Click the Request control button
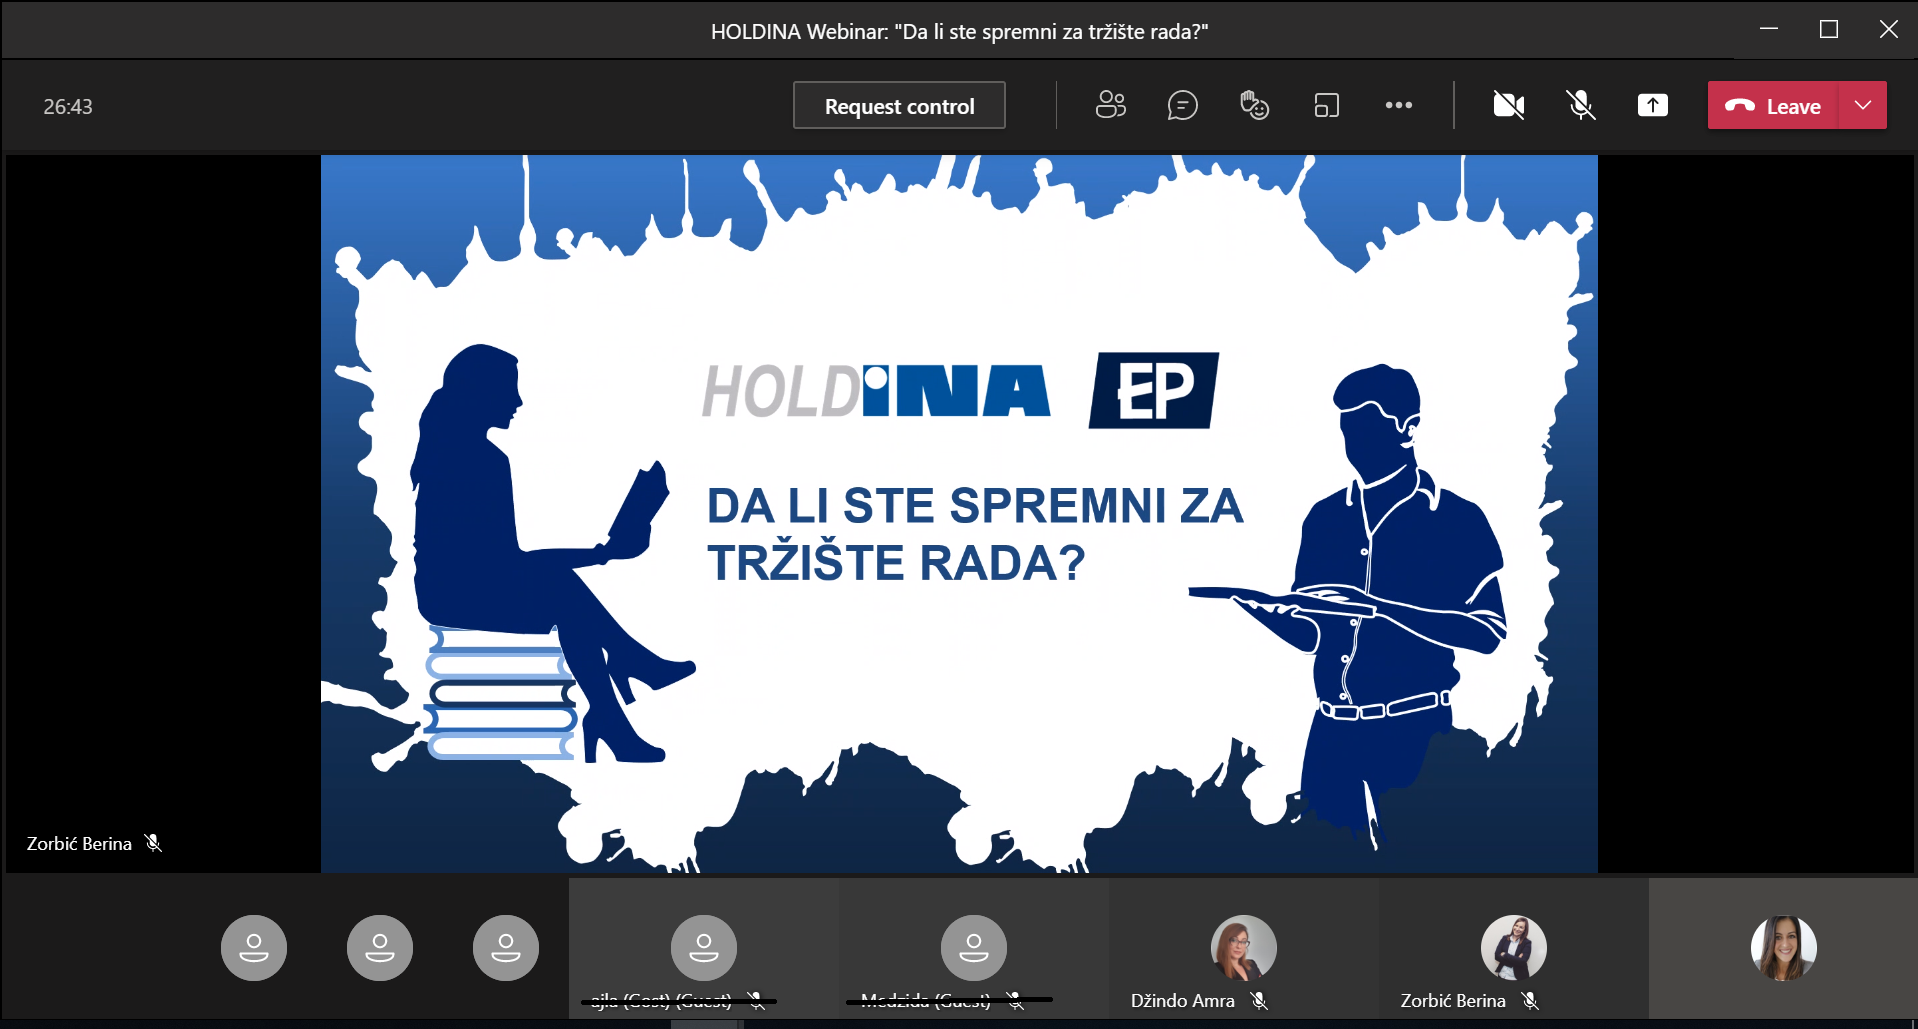 pos(899,106)
